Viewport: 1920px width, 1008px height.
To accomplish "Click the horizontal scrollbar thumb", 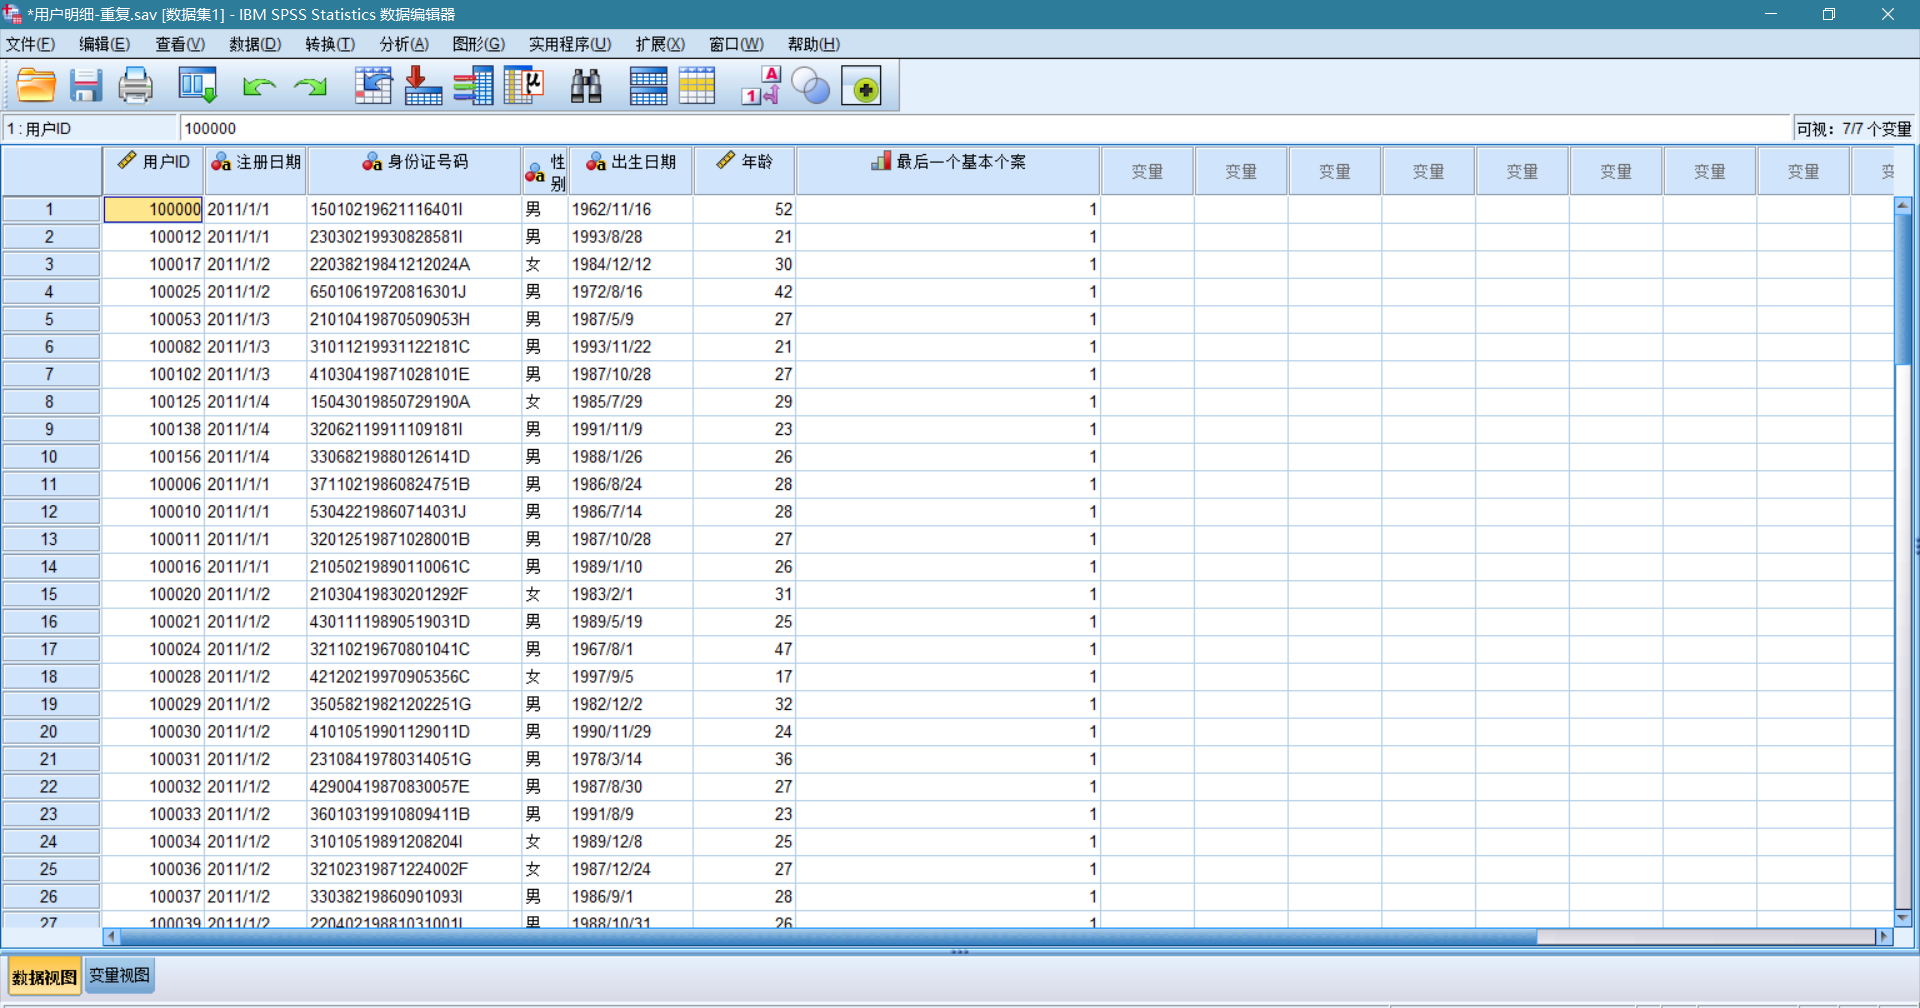I will coord(829,937).
